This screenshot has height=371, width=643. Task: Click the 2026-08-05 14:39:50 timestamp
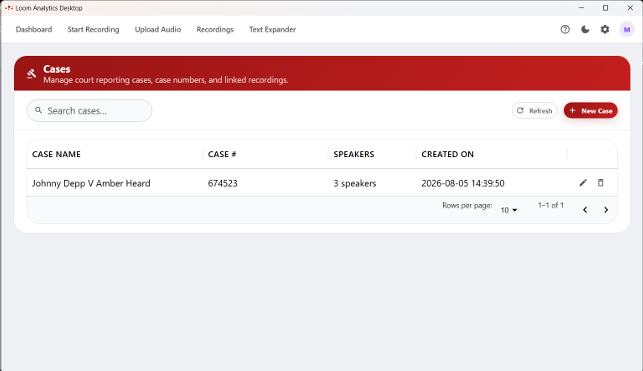click(463, 183)
